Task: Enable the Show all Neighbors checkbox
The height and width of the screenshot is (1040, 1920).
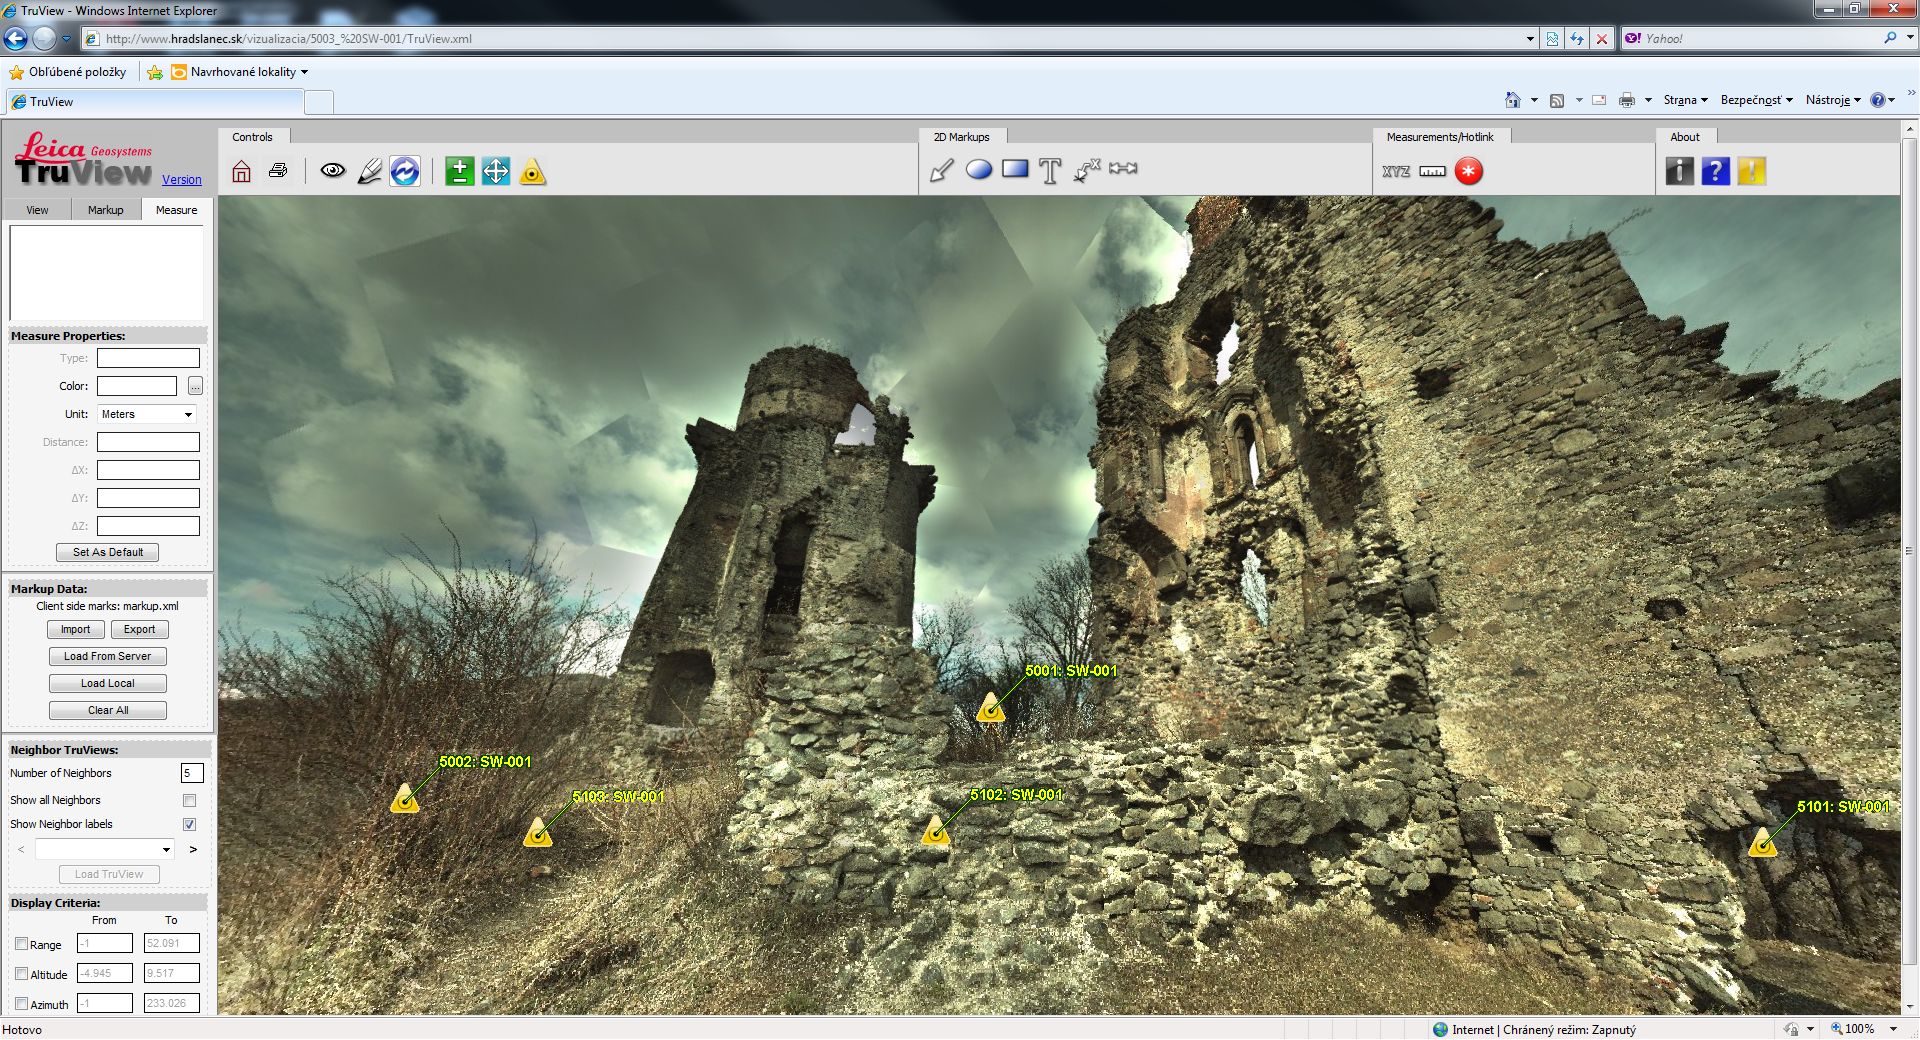Action: click(189, 800)
